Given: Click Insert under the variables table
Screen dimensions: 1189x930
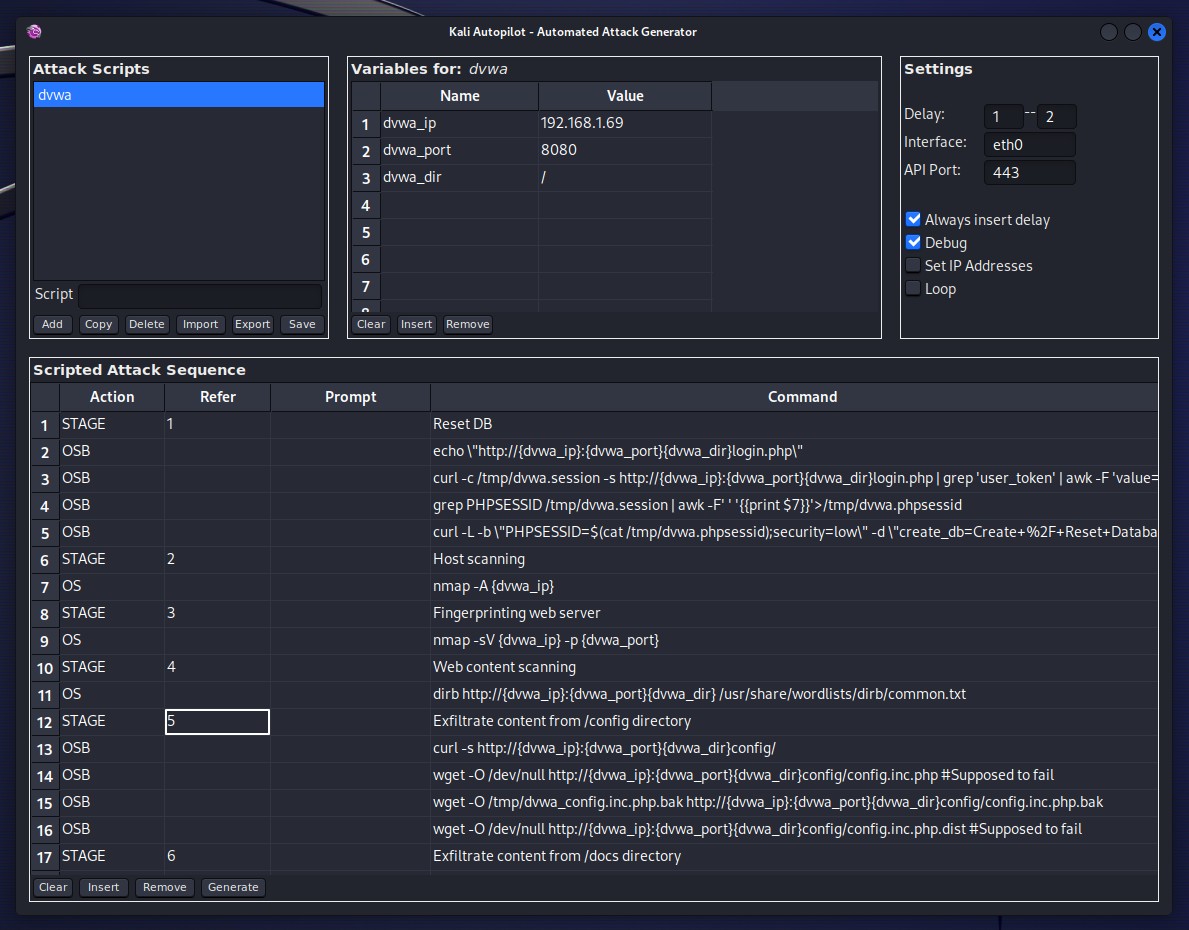Looking at the screenshot, I should click(416, 324).
